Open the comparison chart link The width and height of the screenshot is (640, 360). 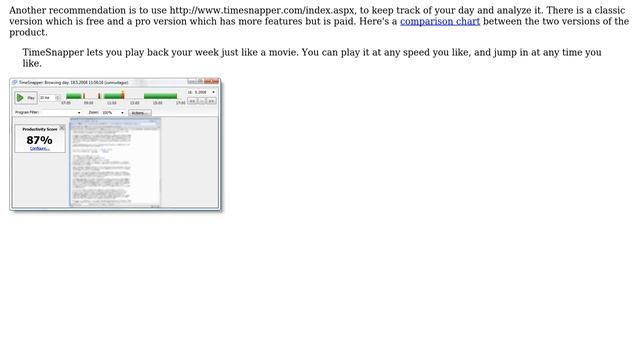440,21
